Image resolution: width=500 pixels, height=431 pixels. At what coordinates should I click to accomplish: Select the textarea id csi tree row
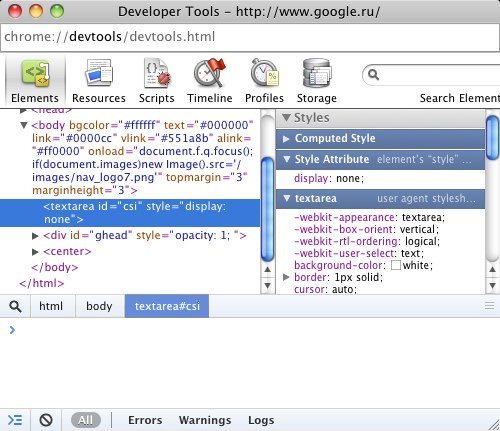pyautogui.click(x=130, y=213)
